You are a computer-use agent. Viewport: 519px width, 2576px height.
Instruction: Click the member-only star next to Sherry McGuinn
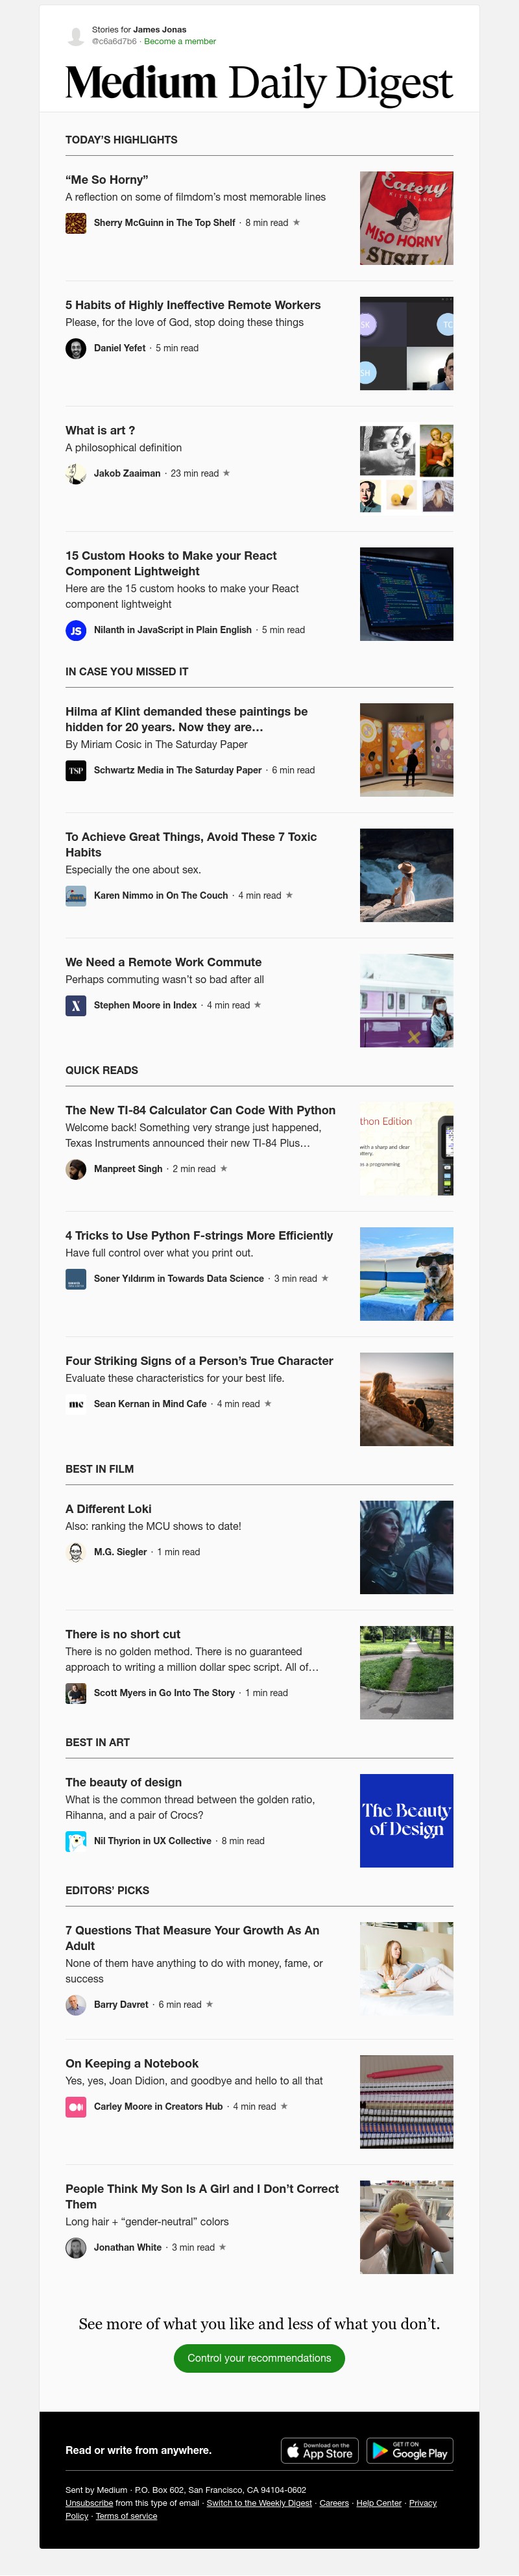coord(296,223)
